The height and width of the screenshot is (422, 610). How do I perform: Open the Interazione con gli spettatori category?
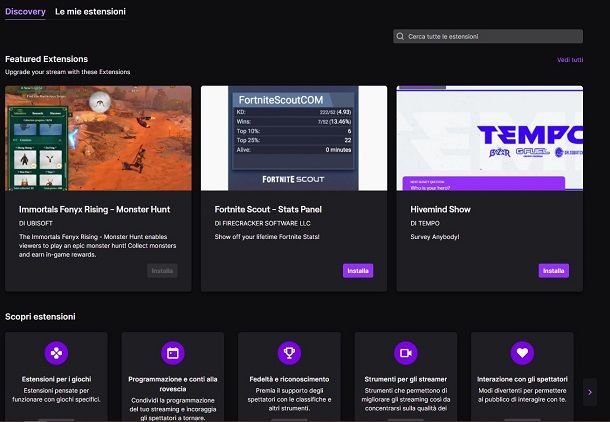tap(522, 376)
